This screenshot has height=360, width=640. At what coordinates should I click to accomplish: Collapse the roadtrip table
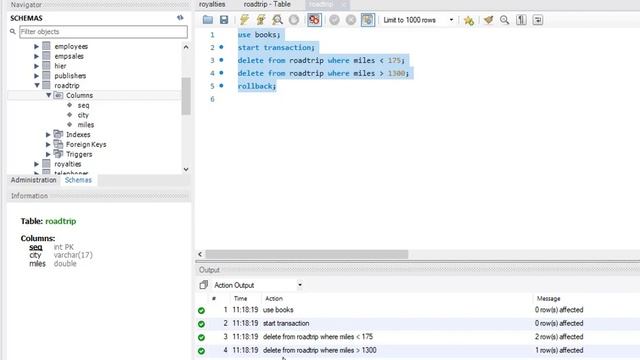click(x=37, y=85)
